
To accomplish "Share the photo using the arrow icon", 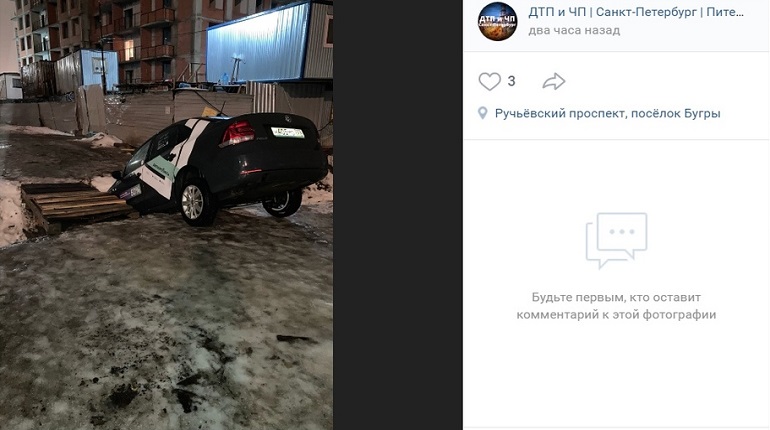I will coord(554,81).
